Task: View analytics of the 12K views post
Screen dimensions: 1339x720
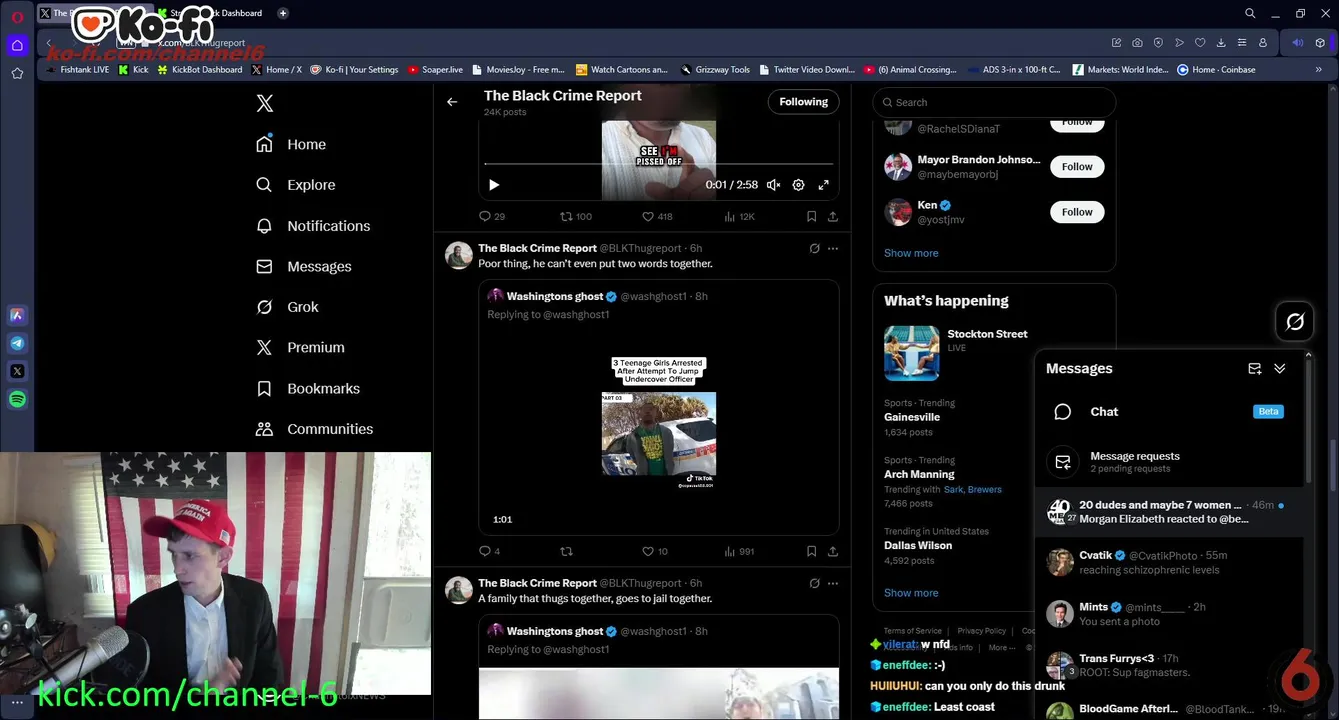Action: tap(739, 216)
